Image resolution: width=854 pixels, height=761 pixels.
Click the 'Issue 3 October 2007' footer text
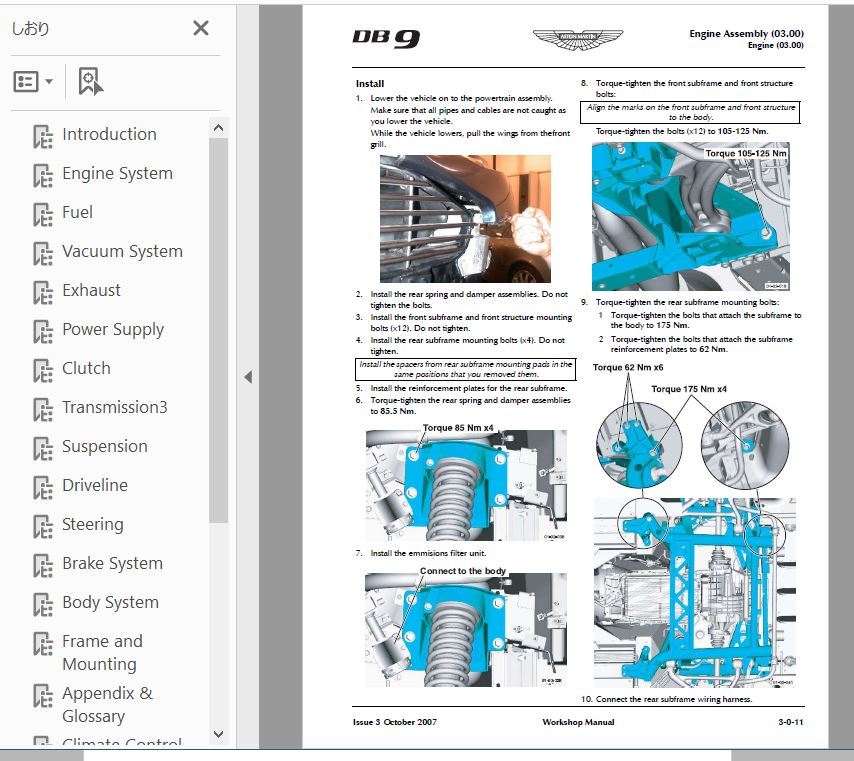pos(395,722)
